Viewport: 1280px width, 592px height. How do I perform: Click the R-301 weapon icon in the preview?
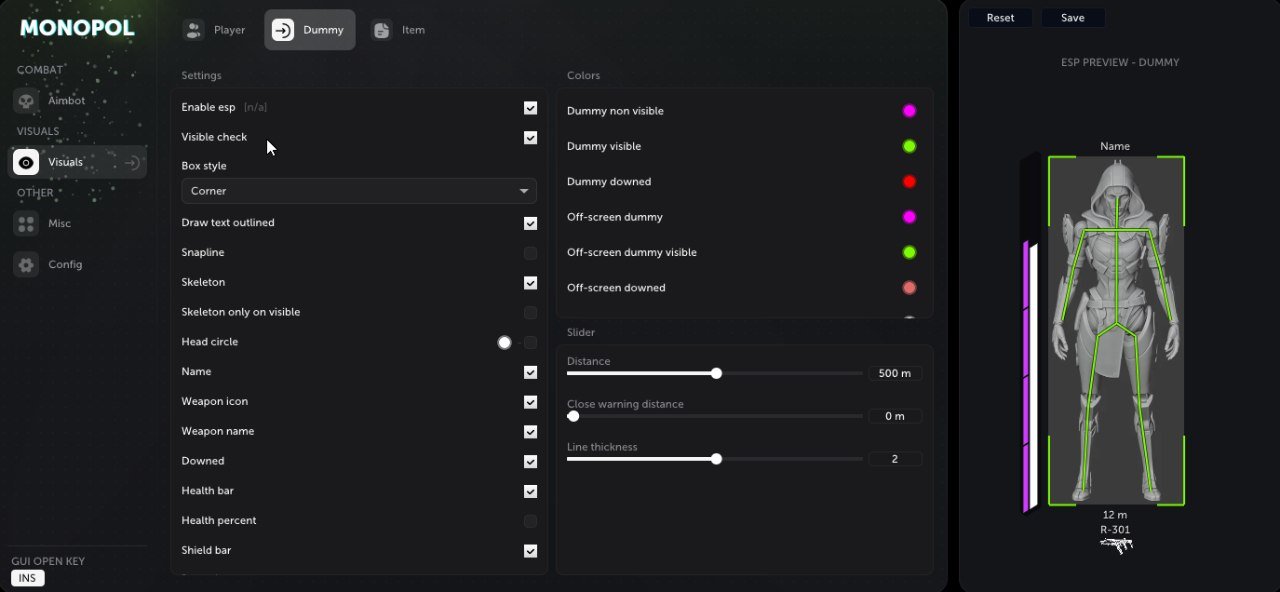(1116, 545)
